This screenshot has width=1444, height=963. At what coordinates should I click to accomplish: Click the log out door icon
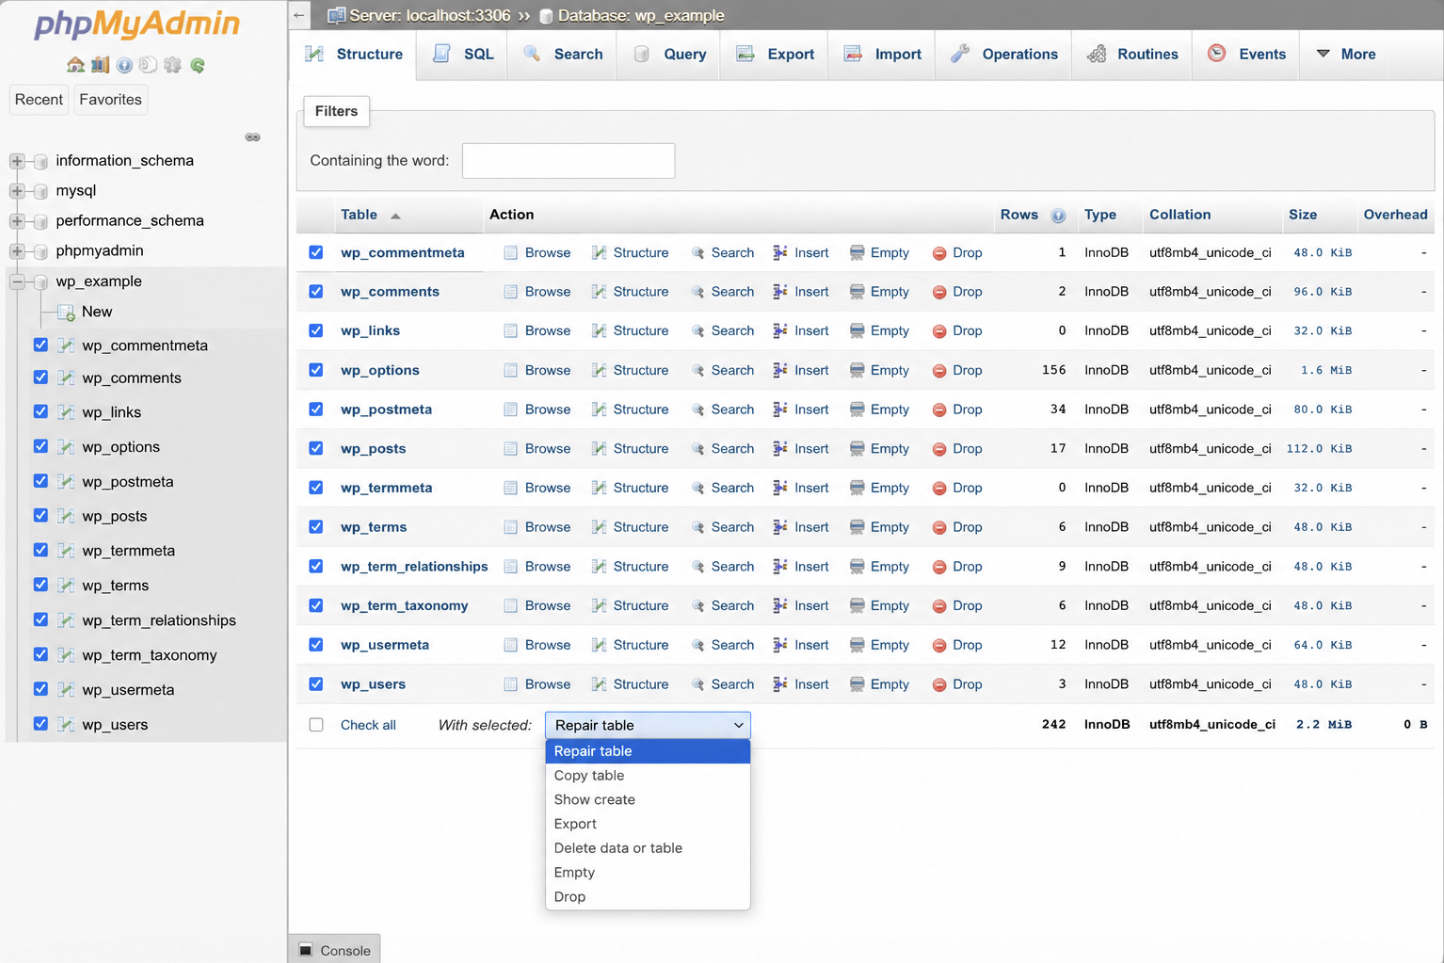click(100, 65)
